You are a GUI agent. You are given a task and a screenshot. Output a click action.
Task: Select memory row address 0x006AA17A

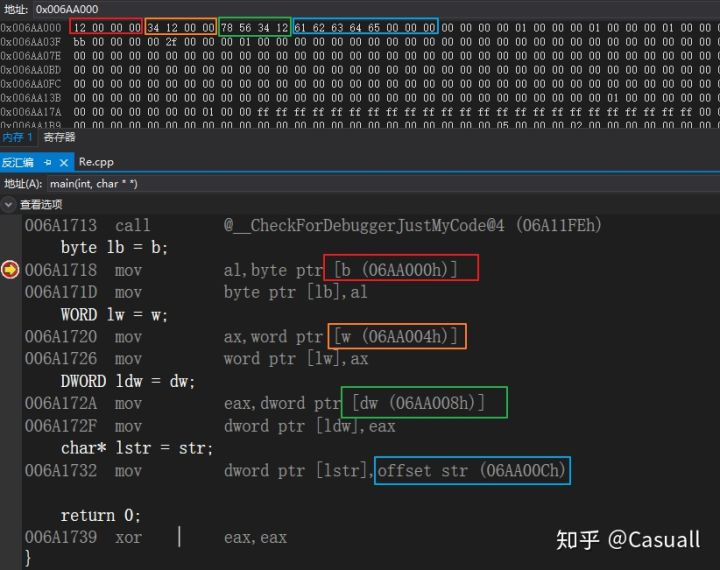coord(30,112)
